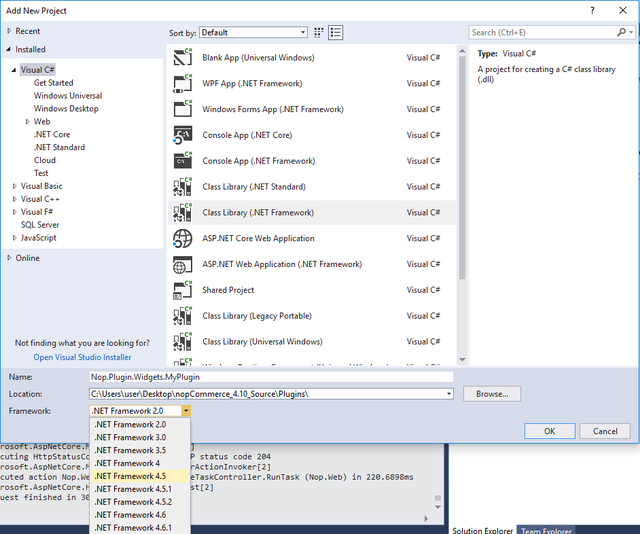This screenshot has height=534, width=640.
Task: Expand the Web tree node
Action: [x=27, y=121]
